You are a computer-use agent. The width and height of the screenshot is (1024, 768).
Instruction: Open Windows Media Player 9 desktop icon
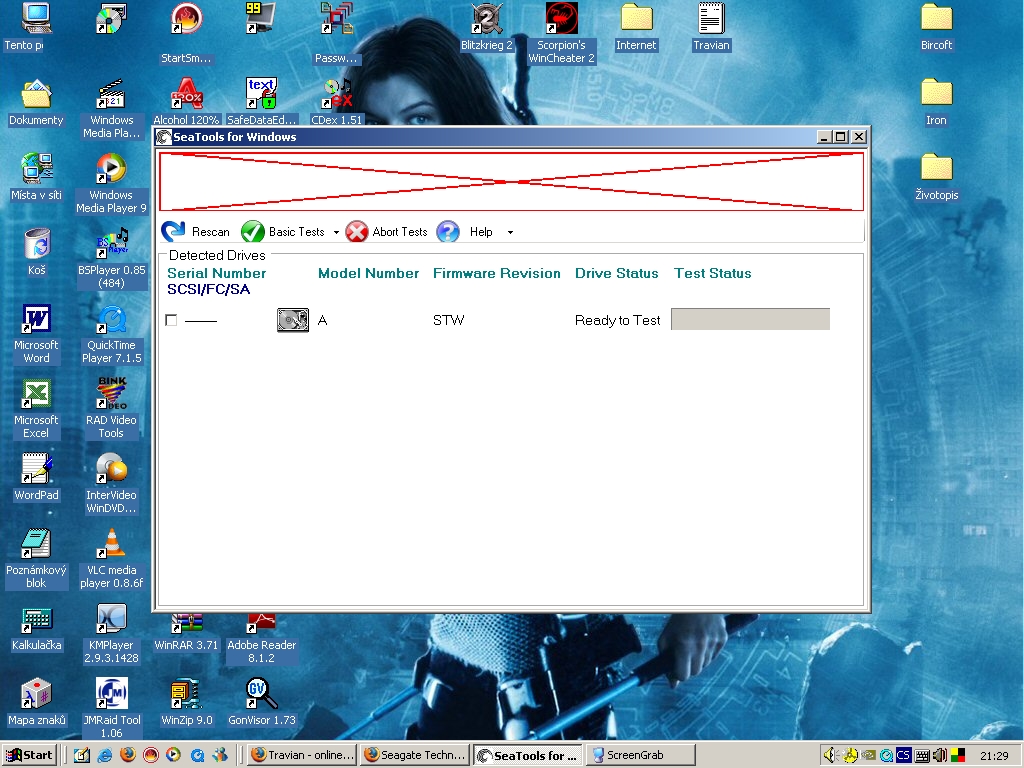(x=112, y=169)
